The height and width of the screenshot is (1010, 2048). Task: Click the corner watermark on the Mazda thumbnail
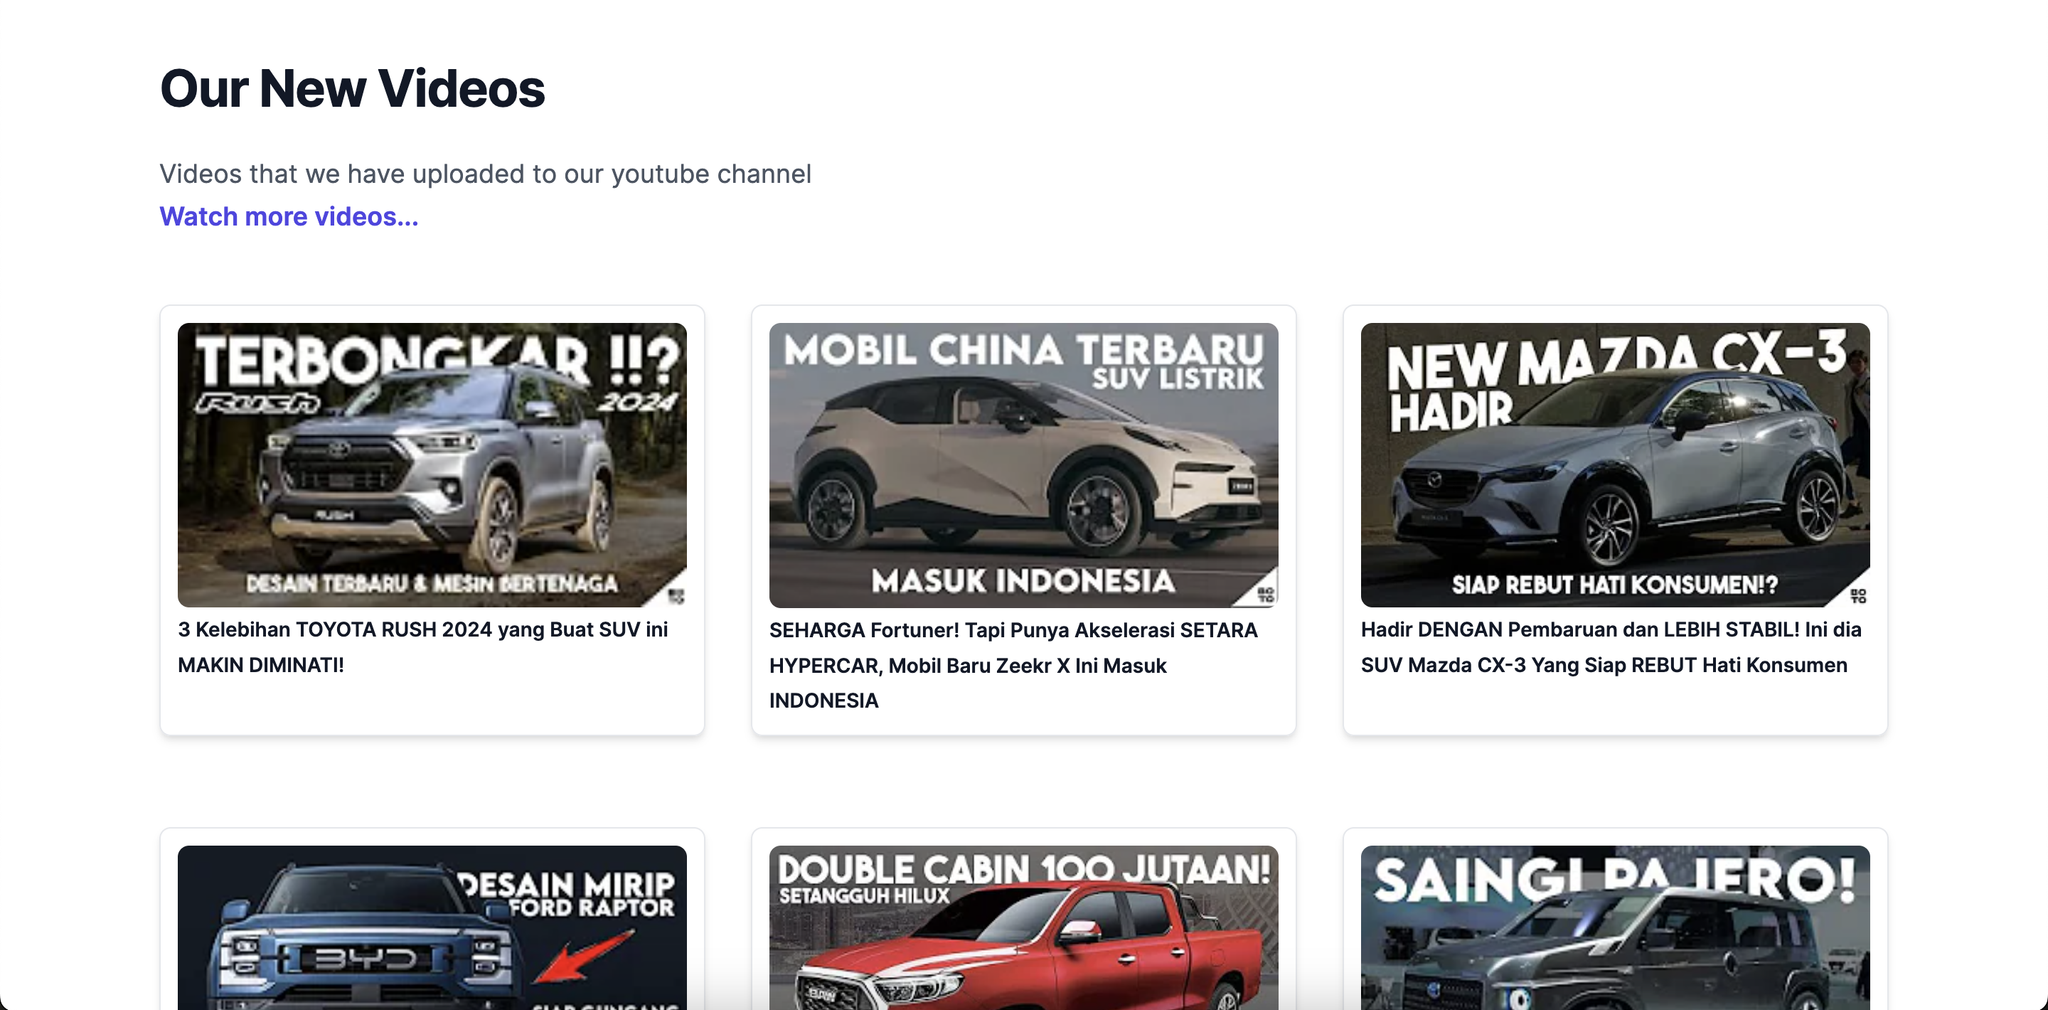coord(1858,596)
